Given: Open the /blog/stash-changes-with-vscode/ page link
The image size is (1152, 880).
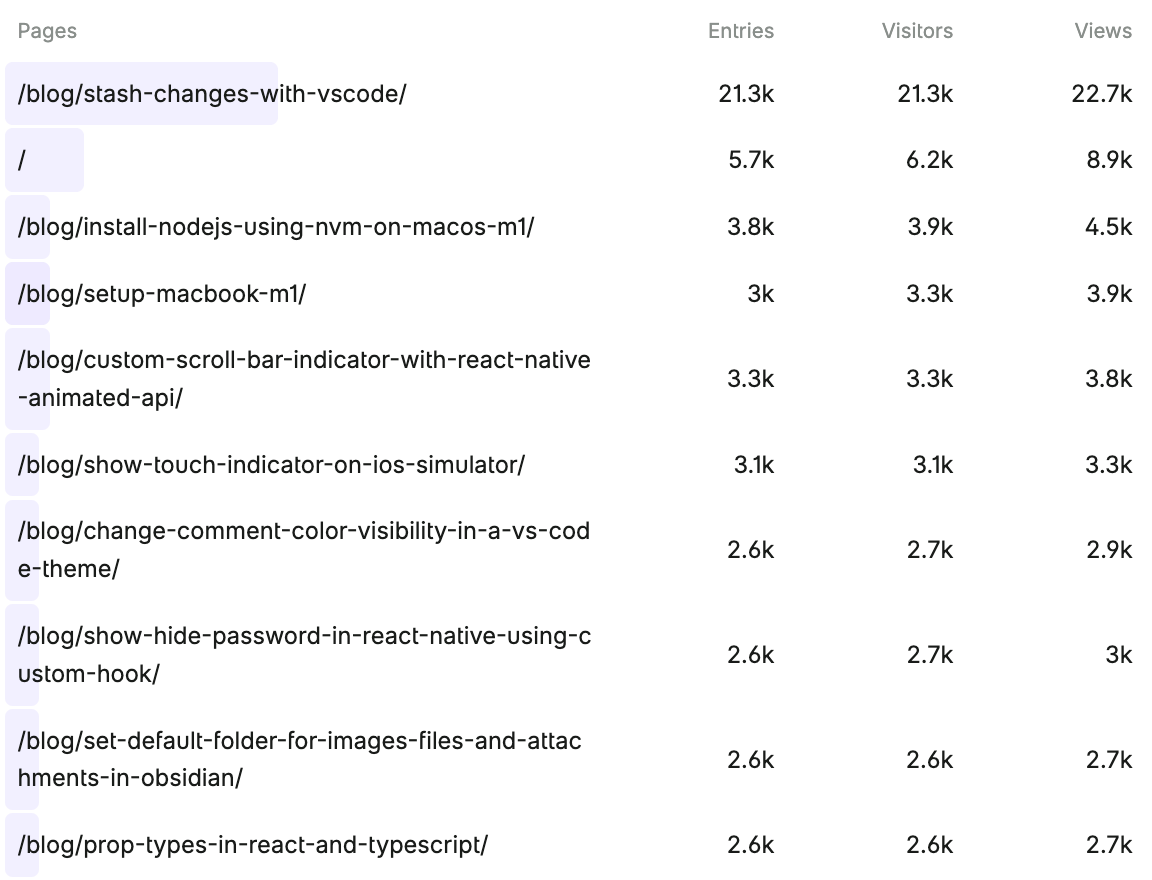Looking at the screenshot, I should [212, 94].
